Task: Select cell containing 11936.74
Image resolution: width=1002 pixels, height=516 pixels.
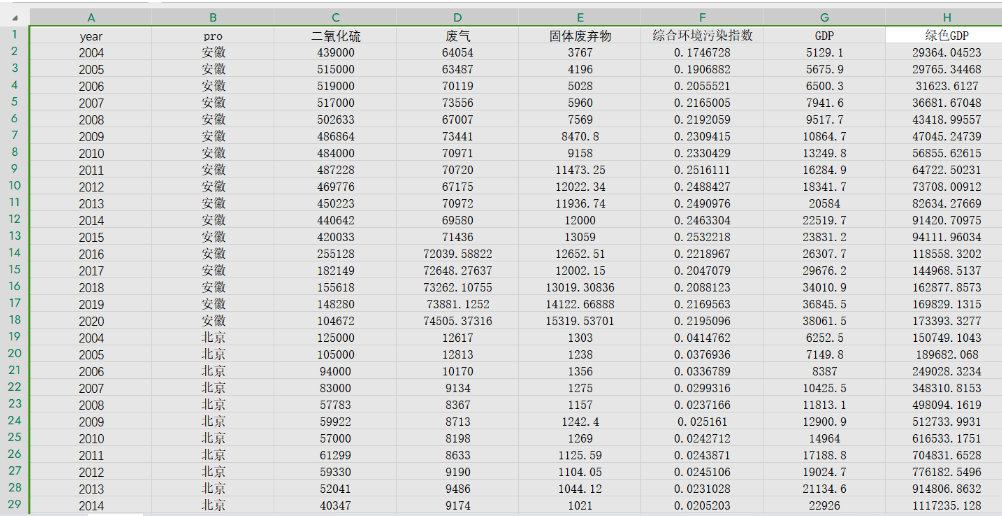Action: [x=580, y=203]
